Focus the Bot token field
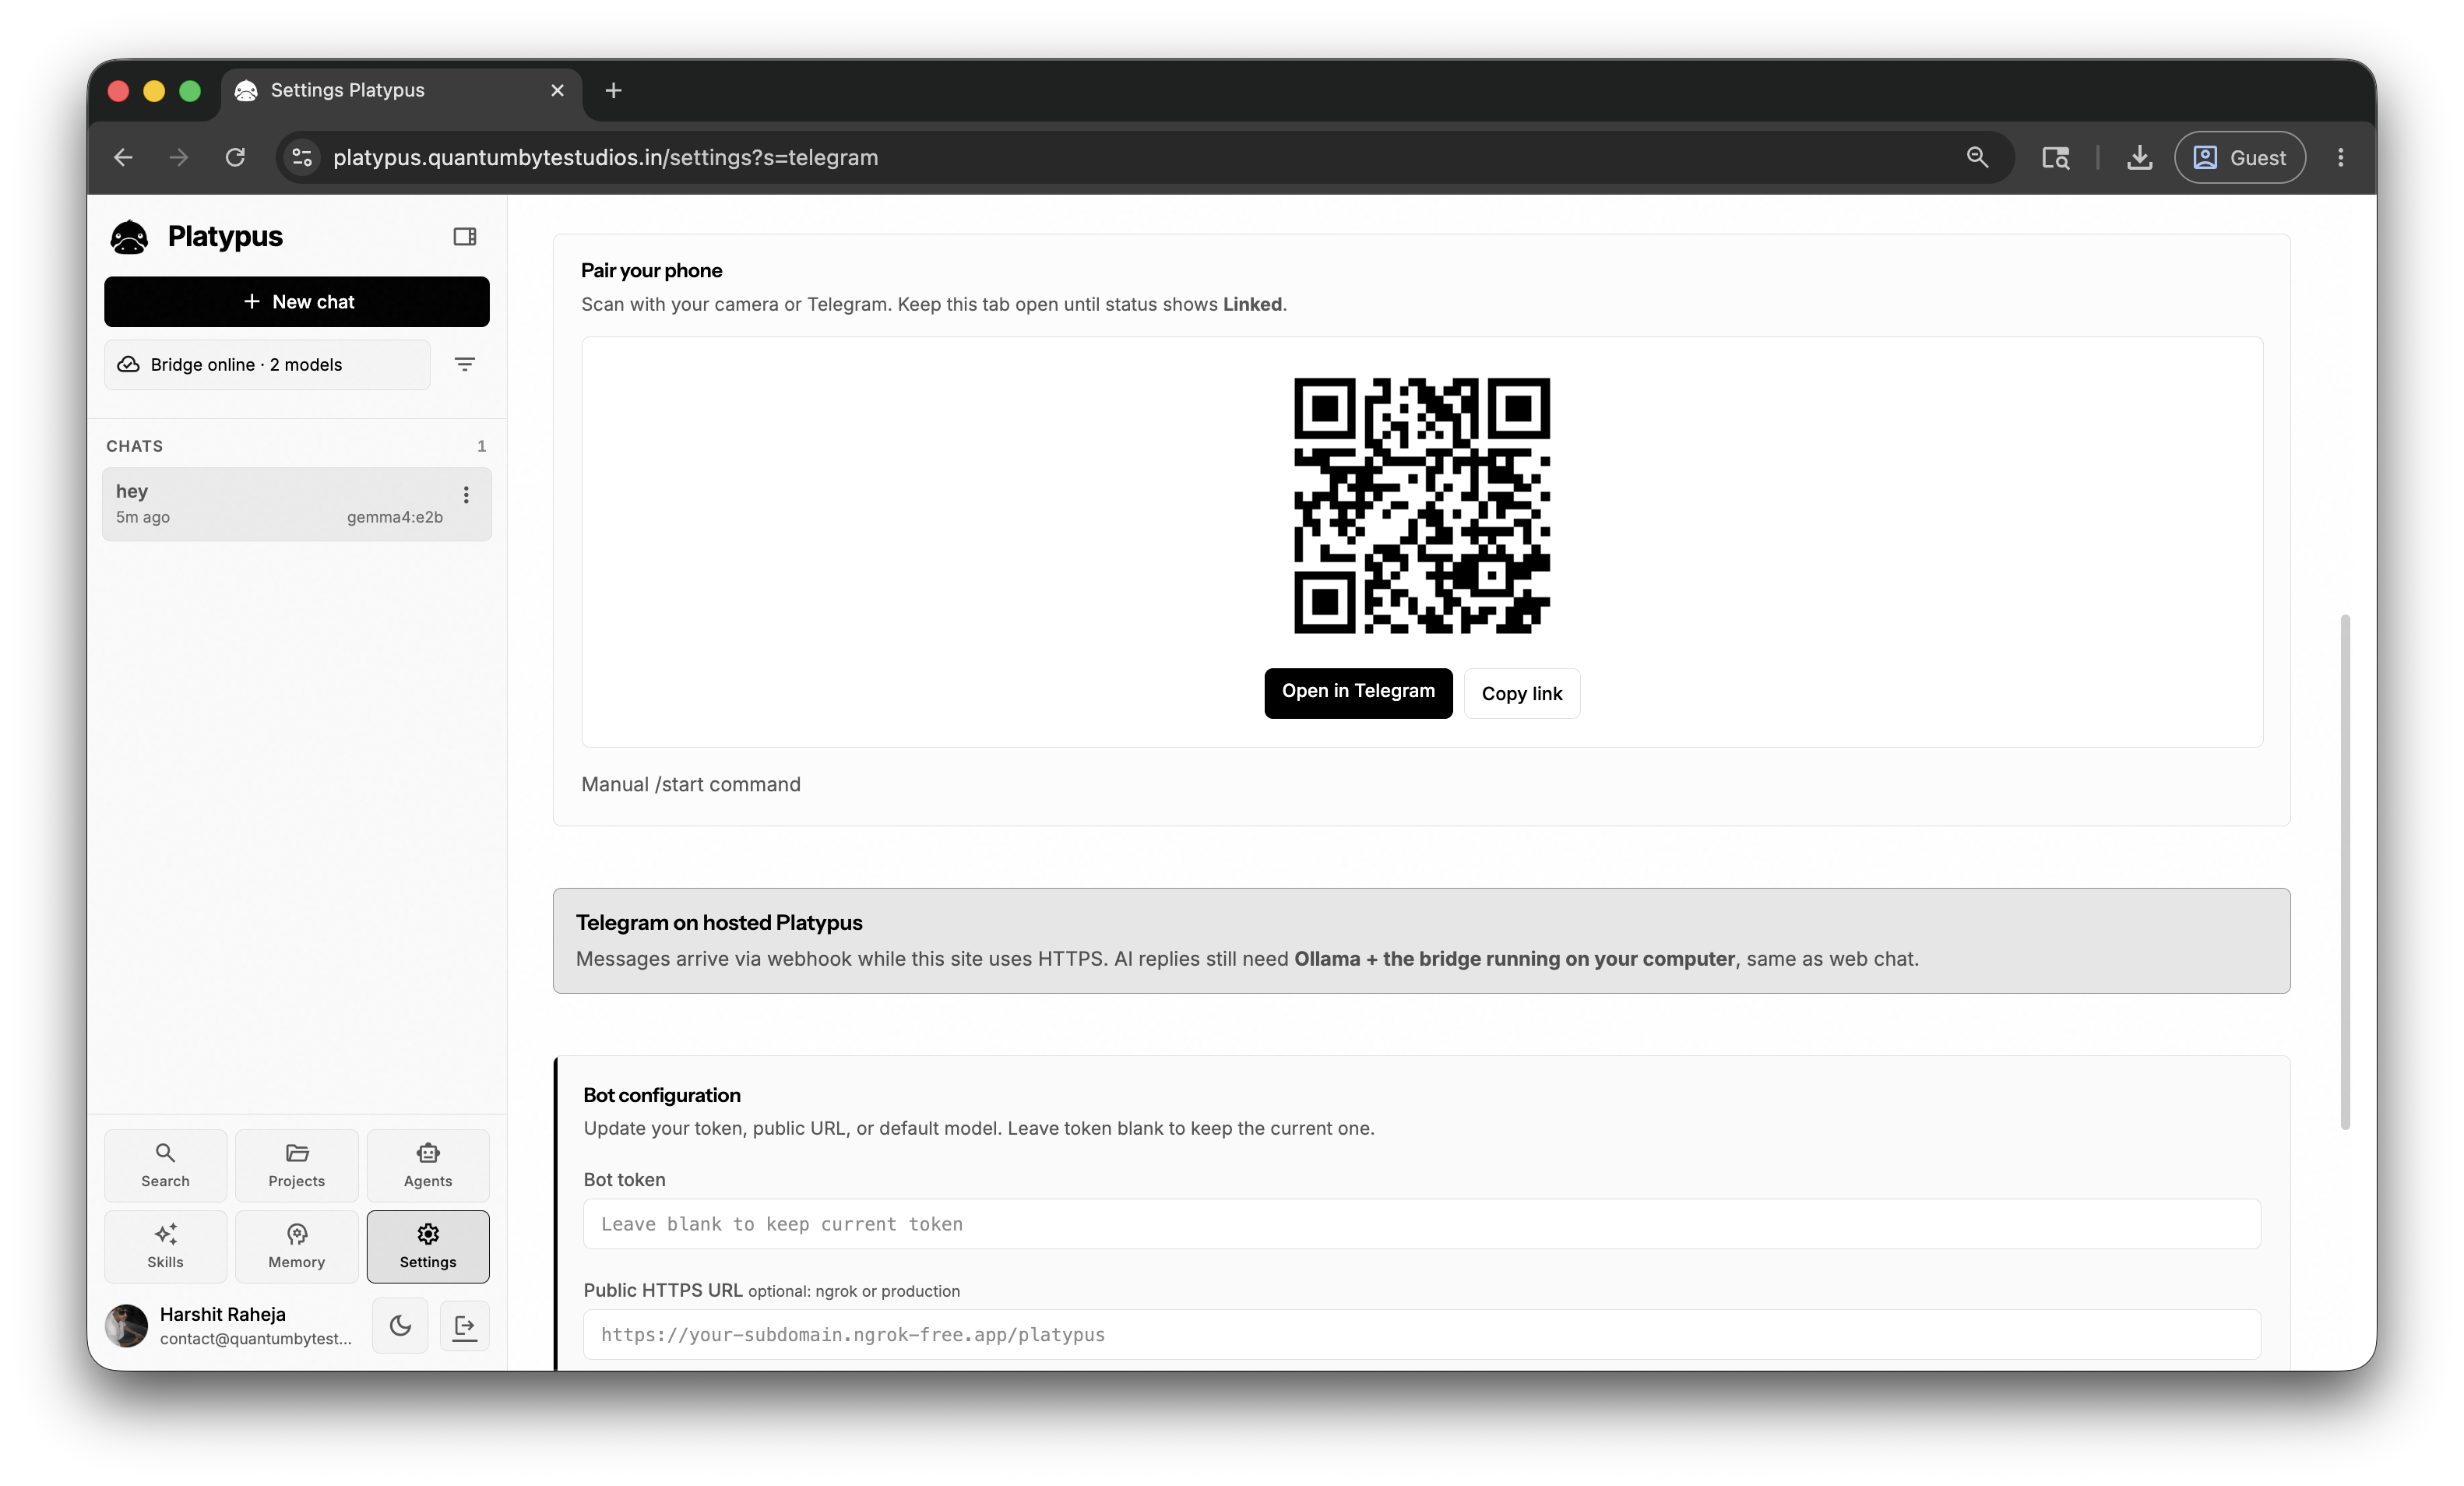 point(1421,1224)
